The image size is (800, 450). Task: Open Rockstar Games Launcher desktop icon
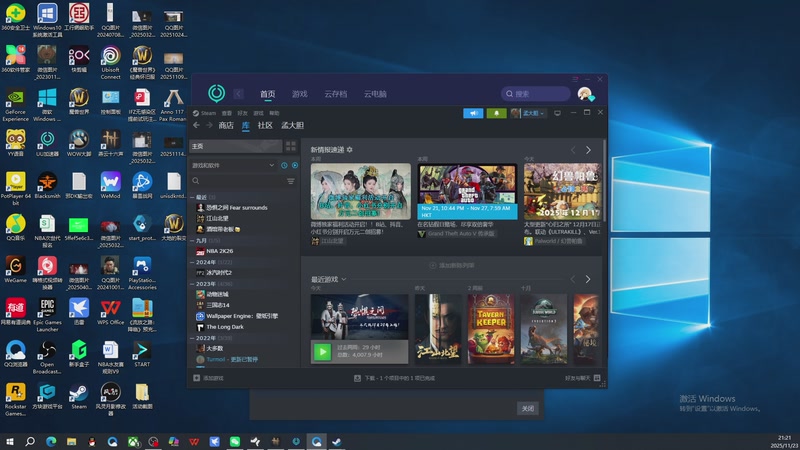[x=15, y=399]
